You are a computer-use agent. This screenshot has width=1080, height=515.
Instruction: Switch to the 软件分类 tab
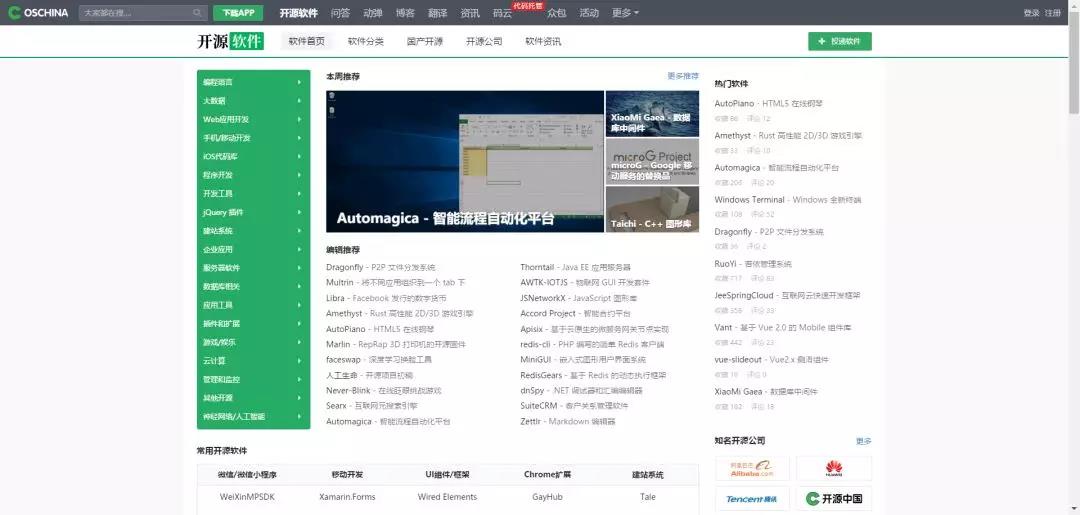pyautogui.click(x=366, y=41)
